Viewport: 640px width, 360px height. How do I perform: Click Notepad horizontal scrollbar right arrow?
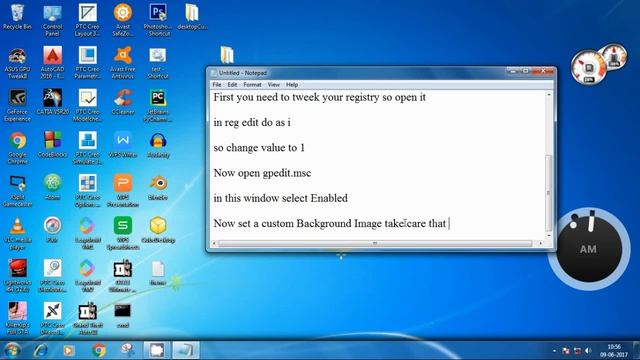click(x=541, y=243)
